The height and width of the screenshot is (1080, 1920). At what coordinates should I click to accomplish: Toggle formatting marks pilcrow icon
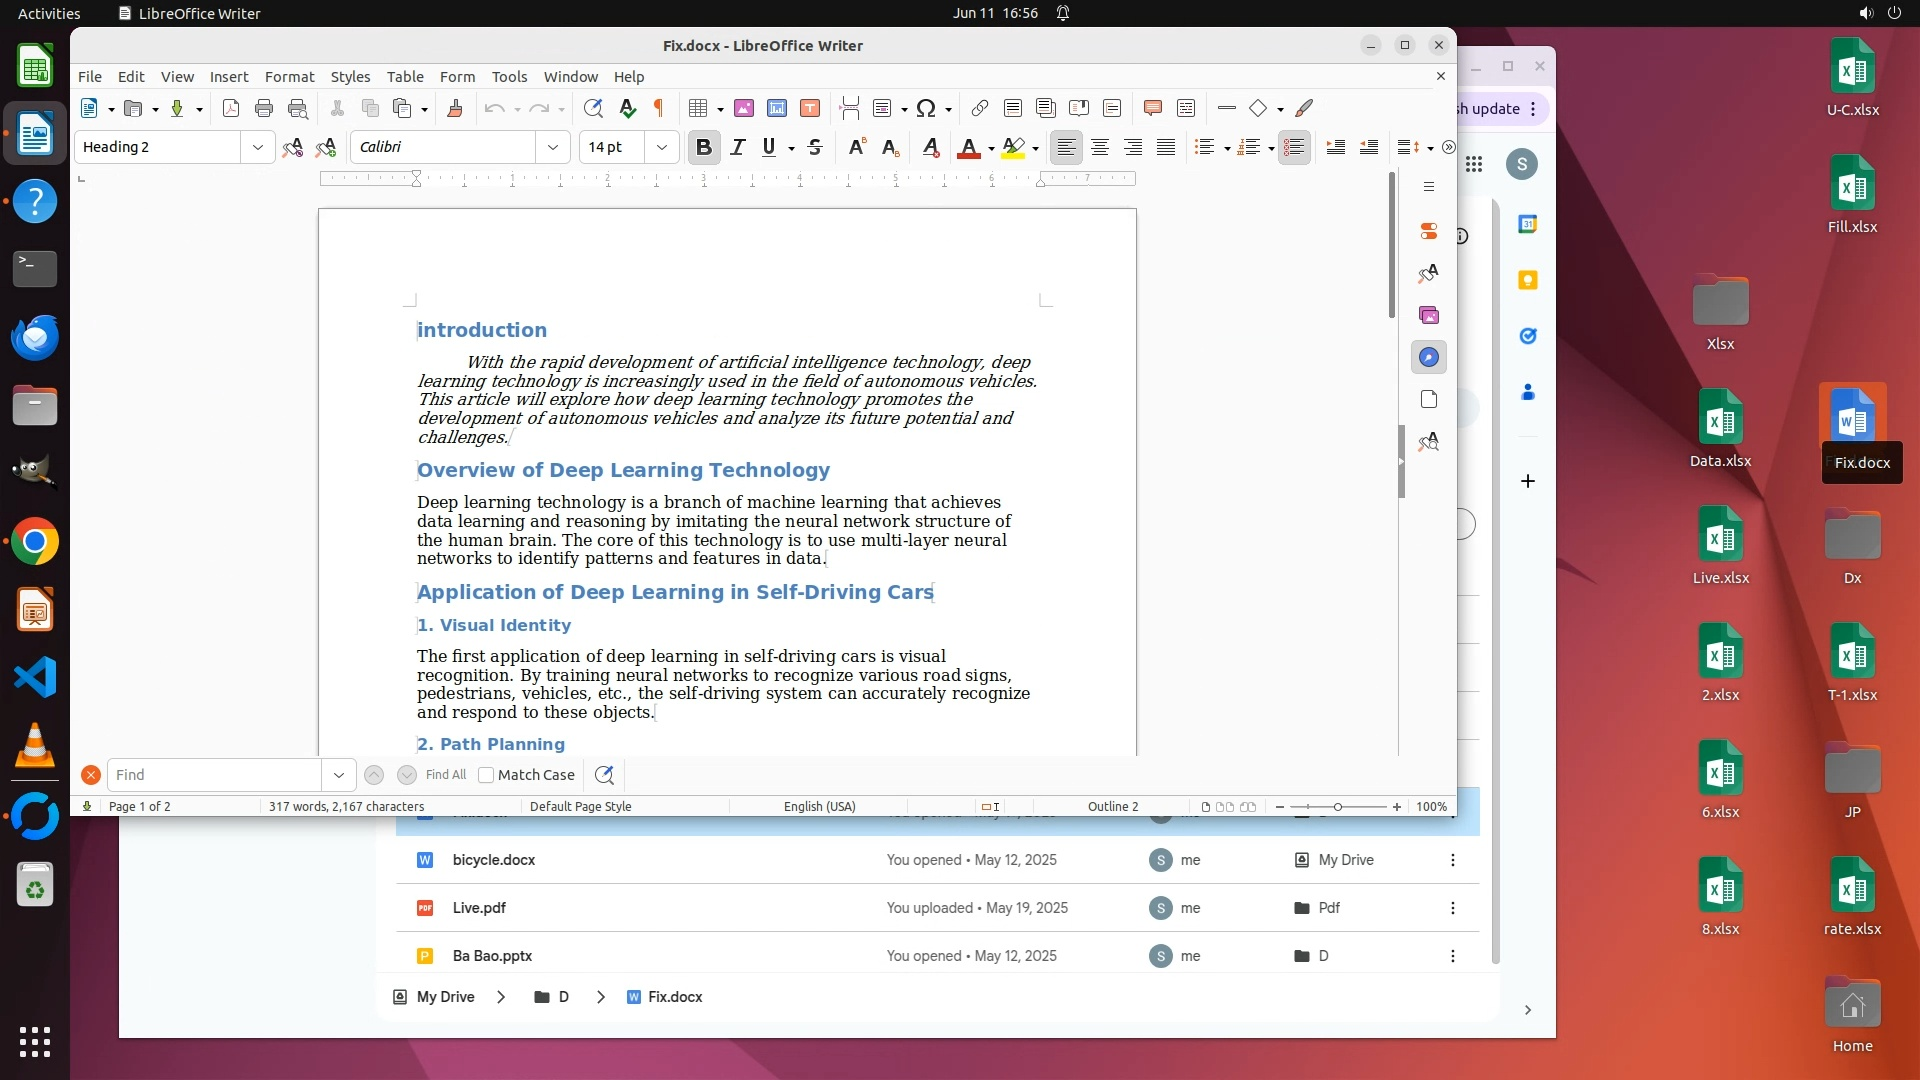[659, 108]
